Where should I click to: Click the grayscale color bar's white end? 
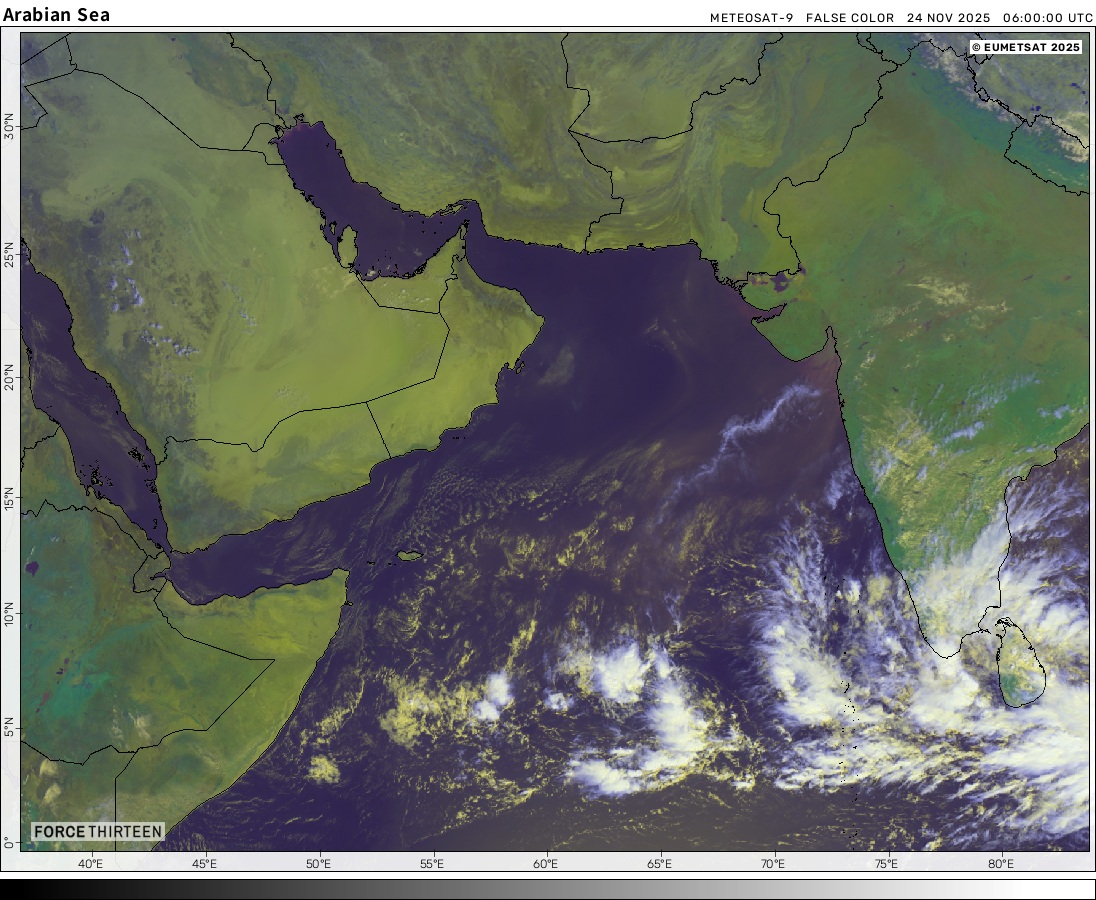[1080, 889]
